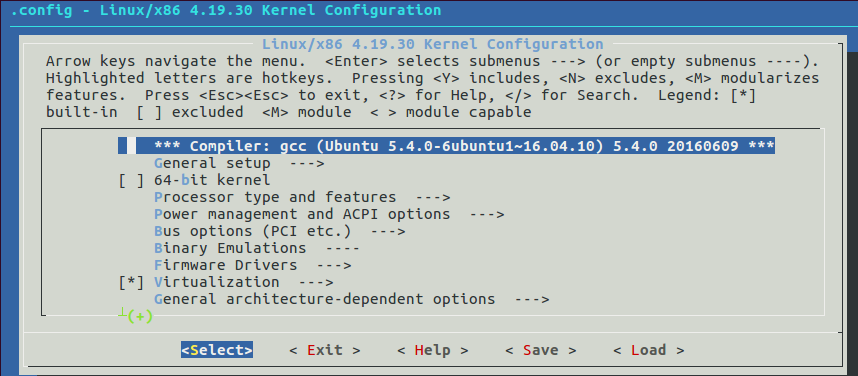
Task: Toggle the 64-bit kernel checkbox
Action: click(131, 180)
